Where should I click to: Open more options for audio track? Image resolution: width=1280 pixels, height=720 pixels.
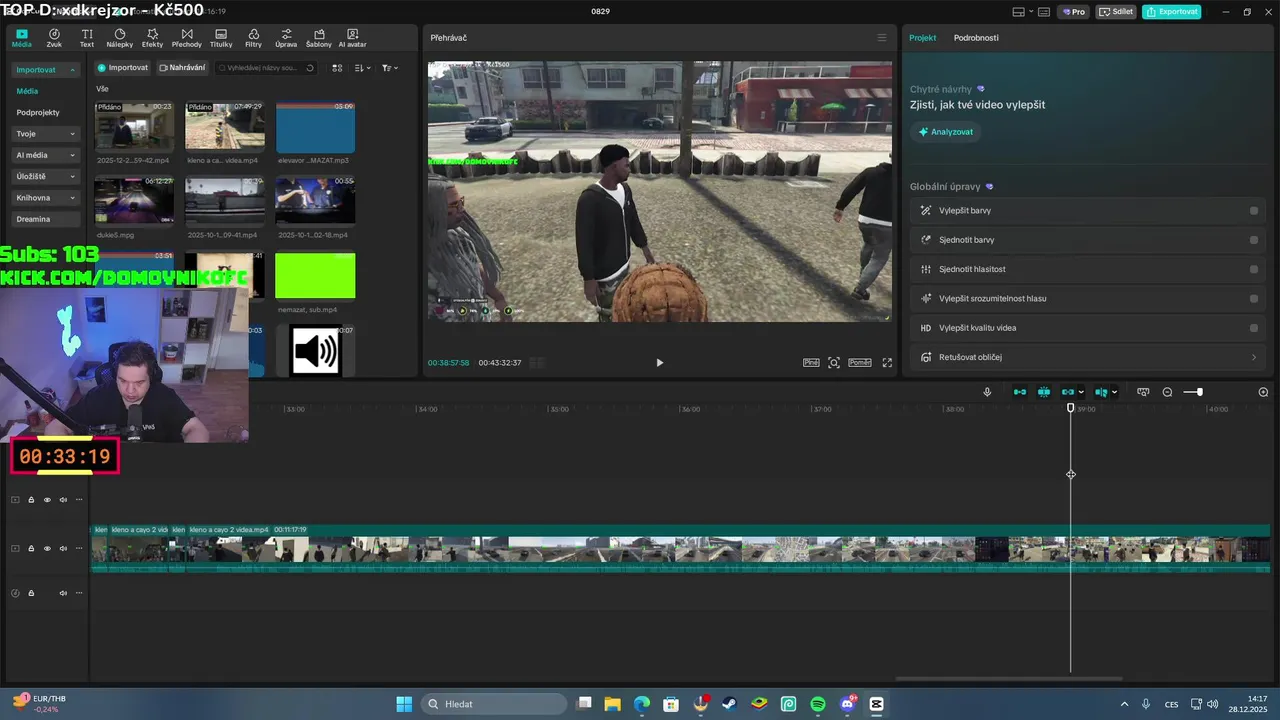click(79, 593)
